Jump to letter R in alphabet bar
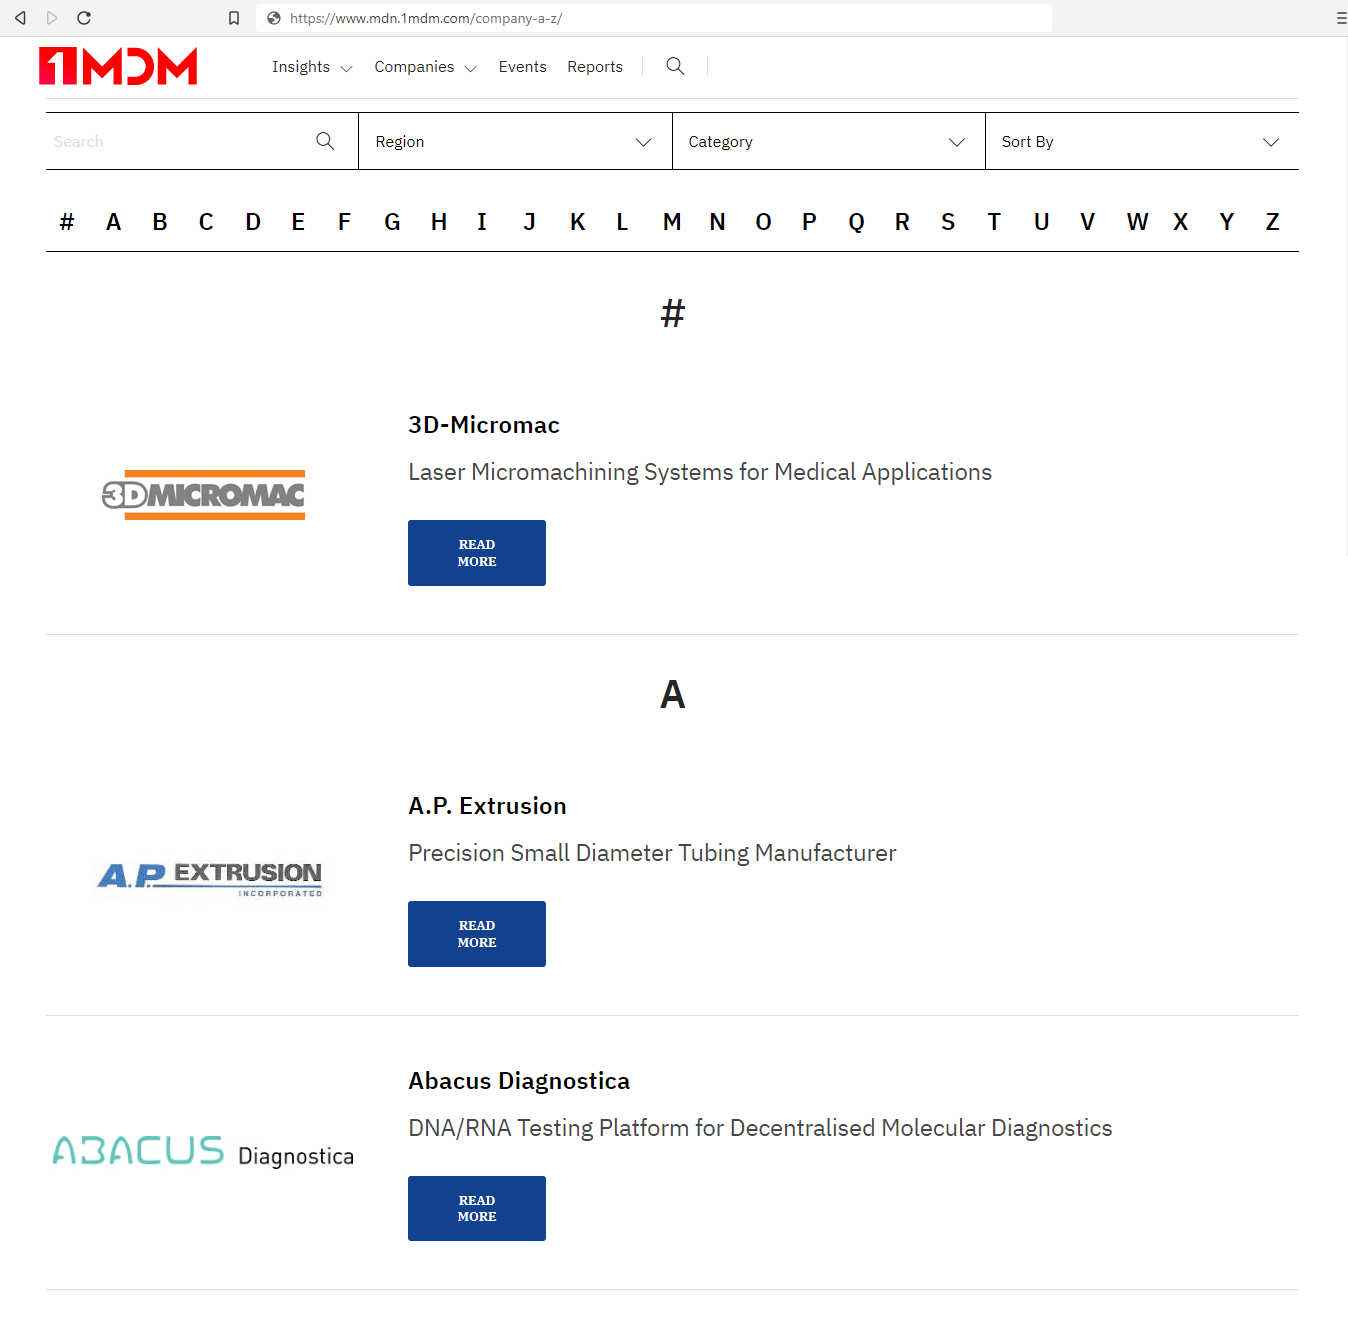The width and height of the screenshot is (1348, 1320). pyautogui.click(x=902, y=221)
